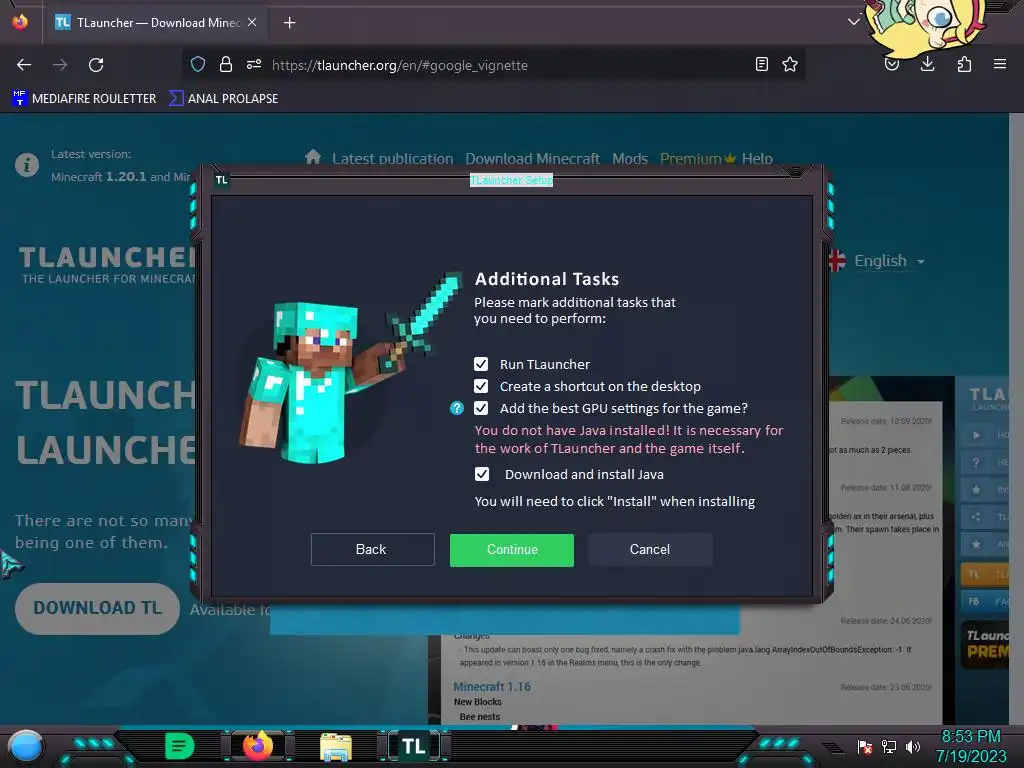Go back with the browser back arrow
Viewport: 1024px width, 768px height.
coord(24,65)
